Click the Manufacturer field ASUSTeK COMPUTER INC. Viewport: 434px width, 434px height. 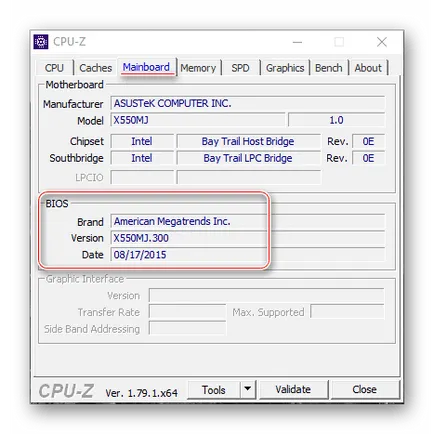248,103
